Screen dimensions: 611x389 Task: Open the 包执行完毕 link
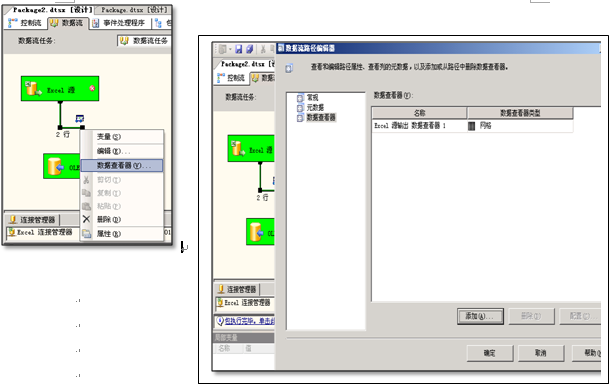(x=250, y=321)
